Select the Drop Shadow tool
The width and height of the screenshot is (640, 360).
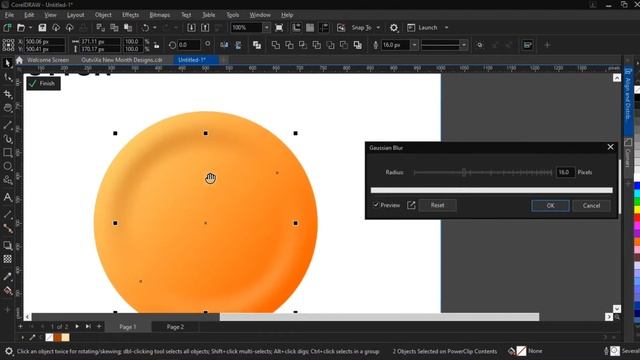click(x=7, y=245)
